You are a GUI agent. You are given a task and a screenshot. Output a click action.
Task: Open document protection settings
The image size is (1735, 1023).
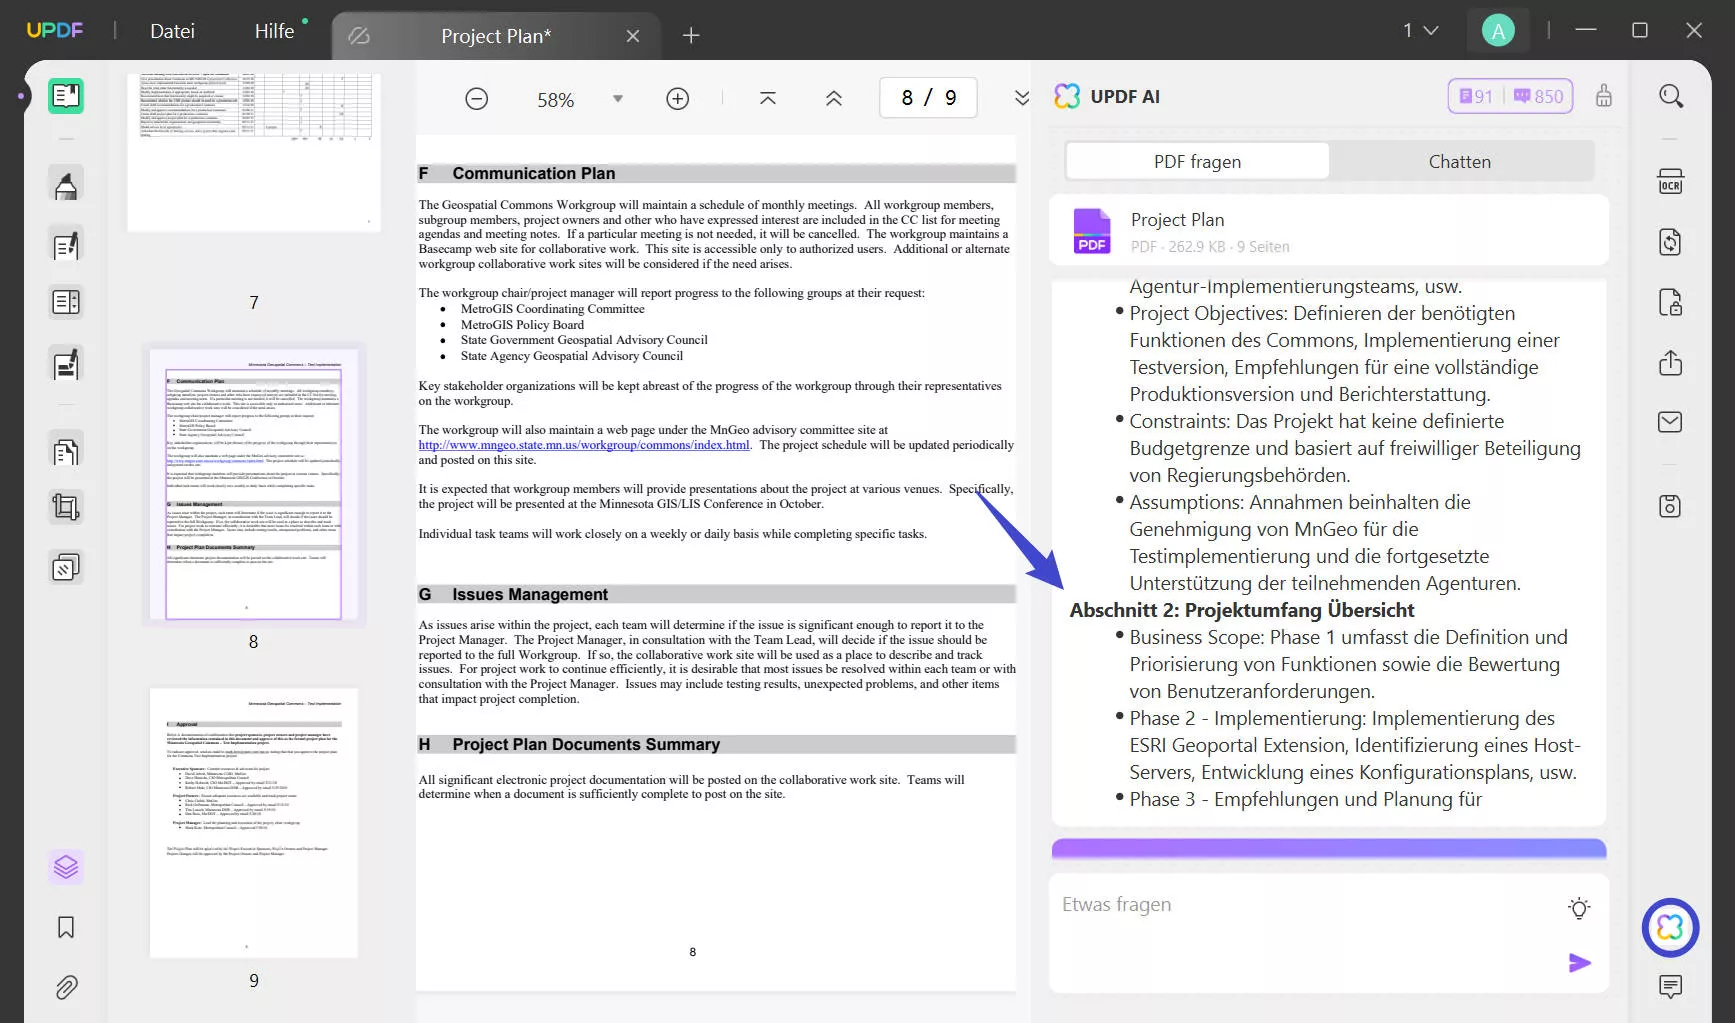(x=1671, y=302)
